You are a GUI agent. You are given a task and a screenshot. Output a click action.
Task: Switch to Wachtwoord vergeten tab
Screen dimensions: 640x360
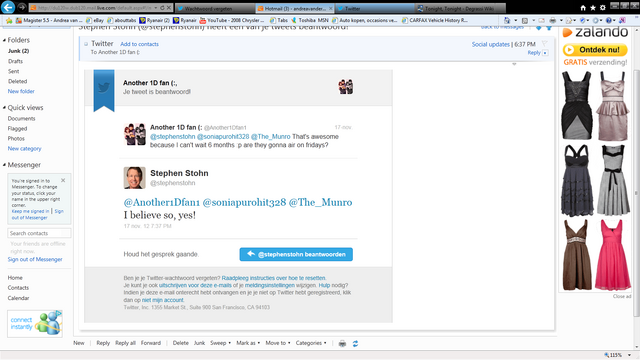pyautogui.click(x=215, y=8)
